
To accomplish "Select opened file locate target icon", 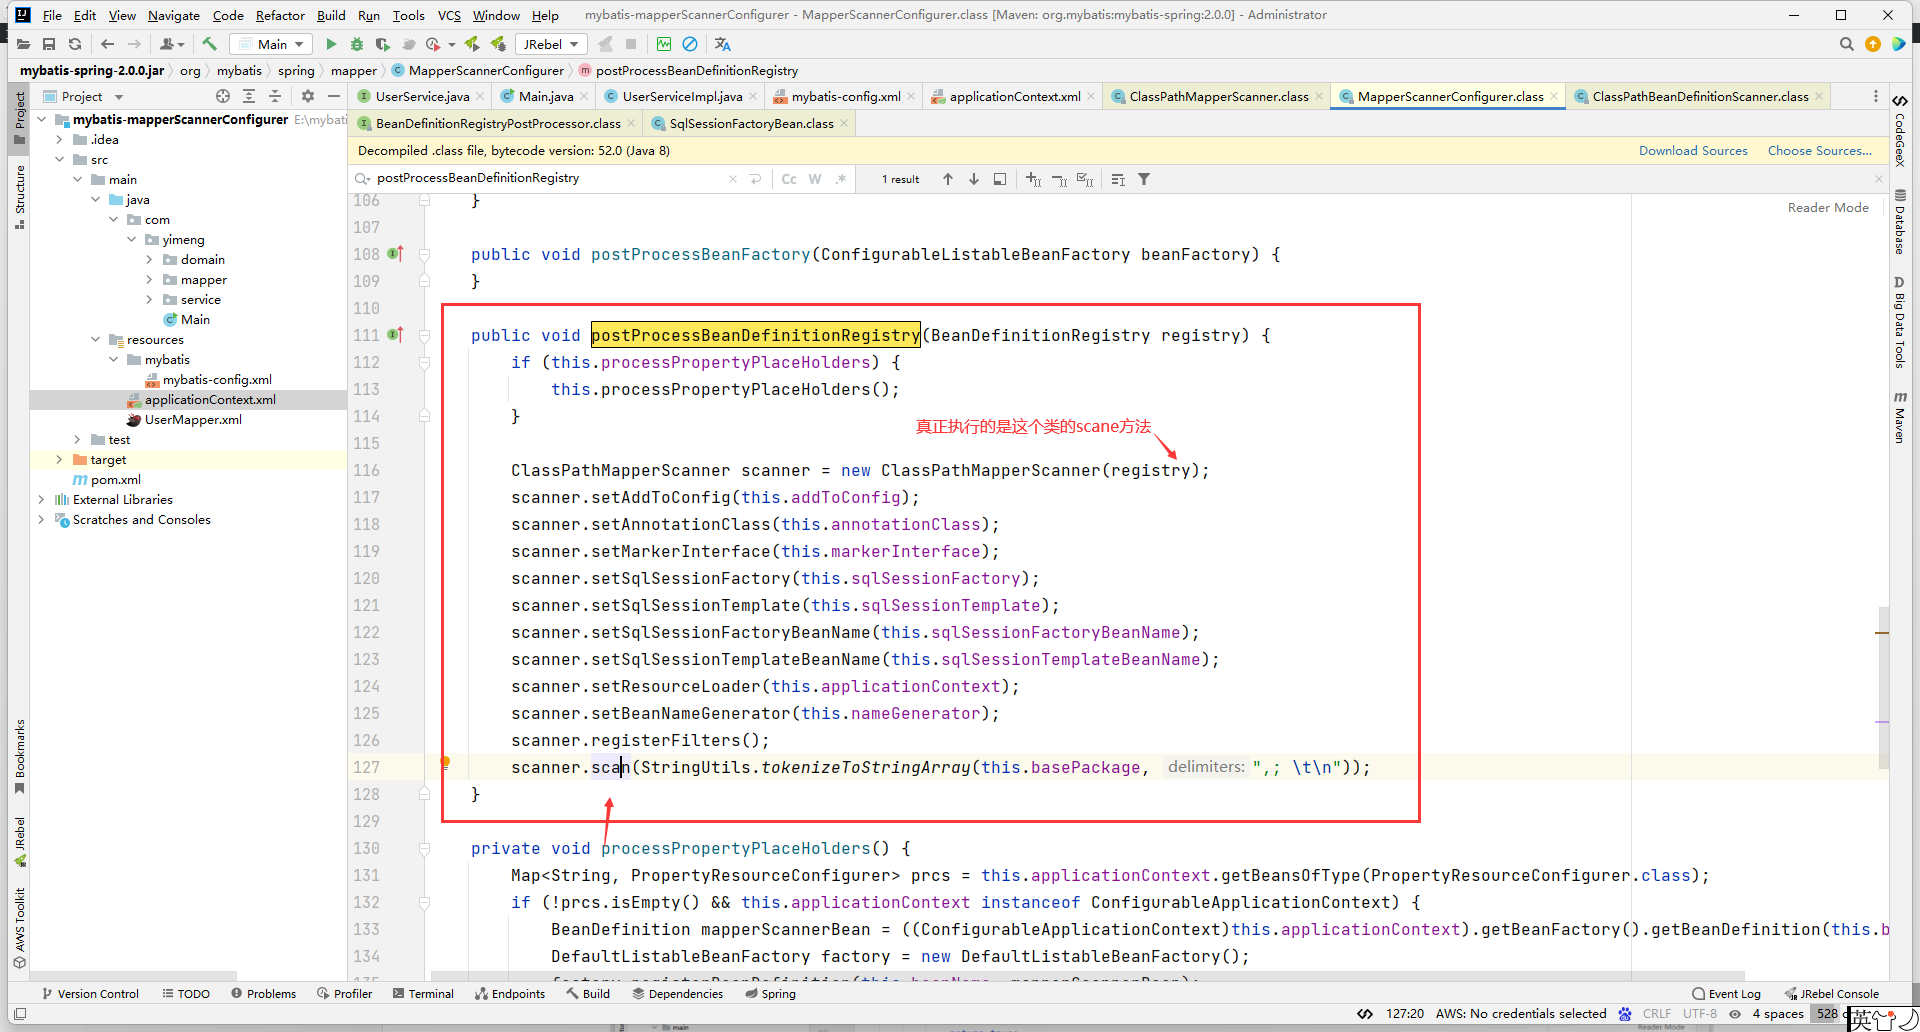I will (x=223, y=96).
